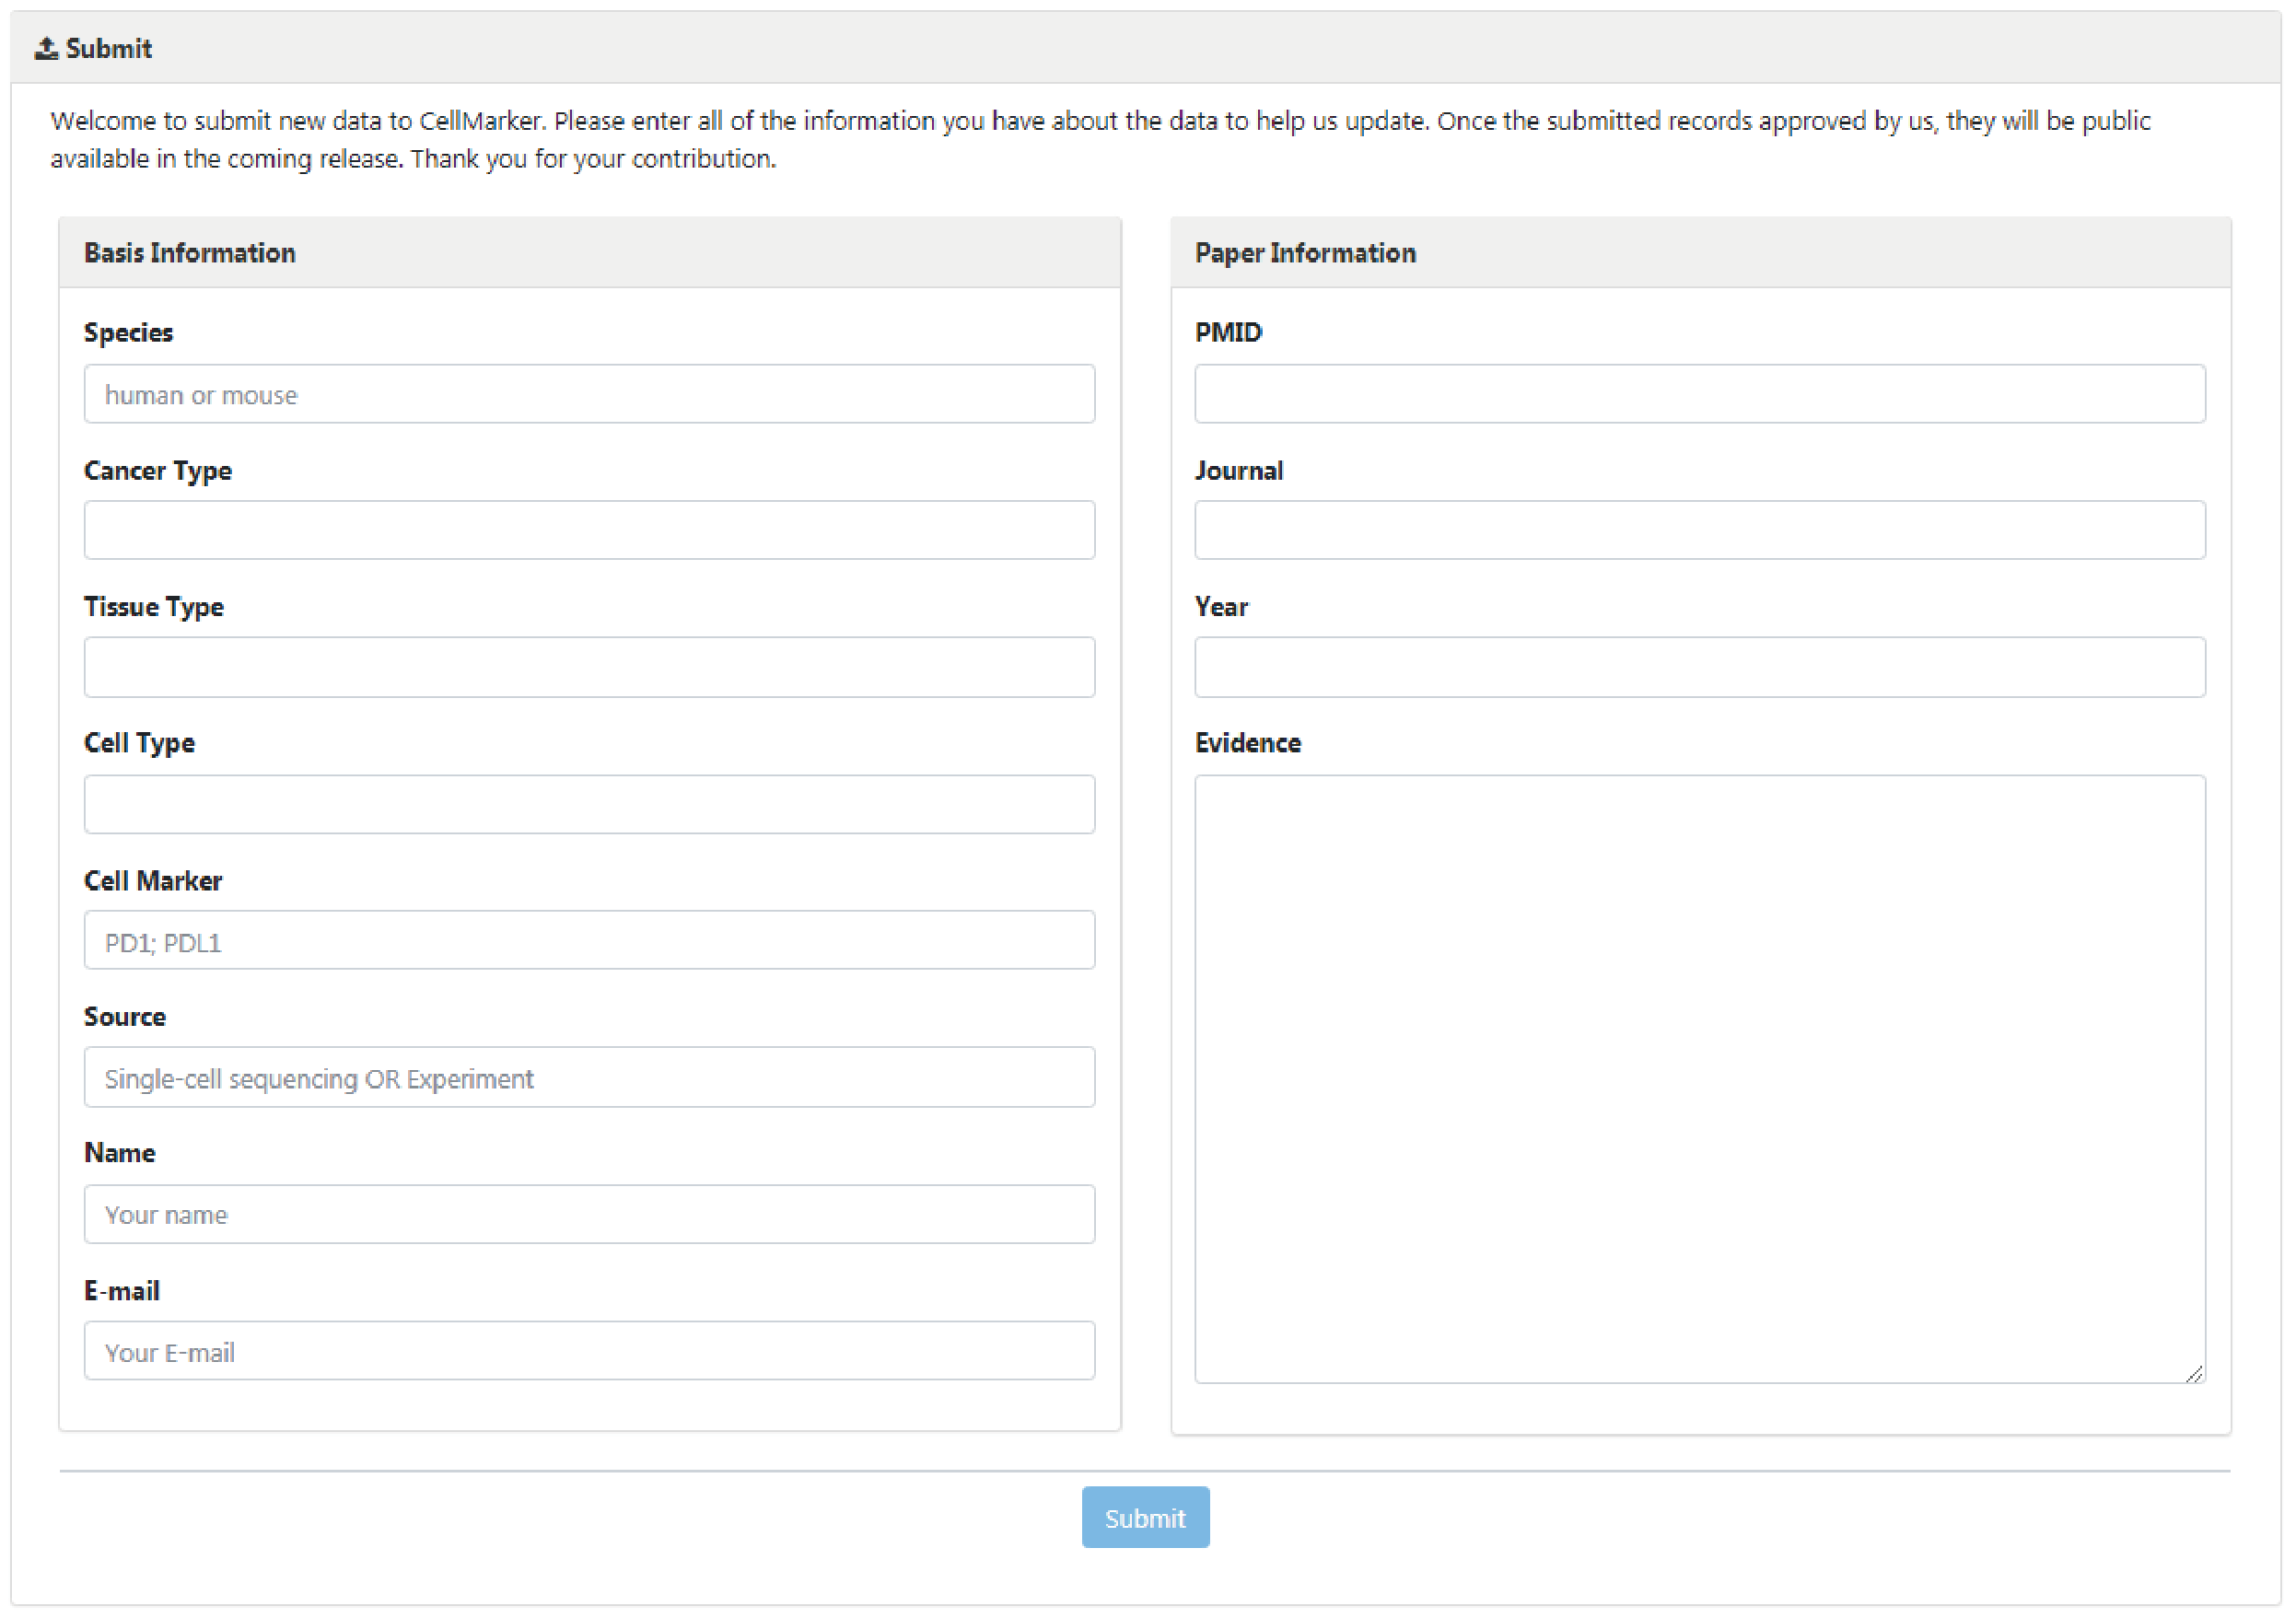Grab the Evidence textarea resize handle
Viewport: 2296px width, 1618px height.
[2194, 1374]
